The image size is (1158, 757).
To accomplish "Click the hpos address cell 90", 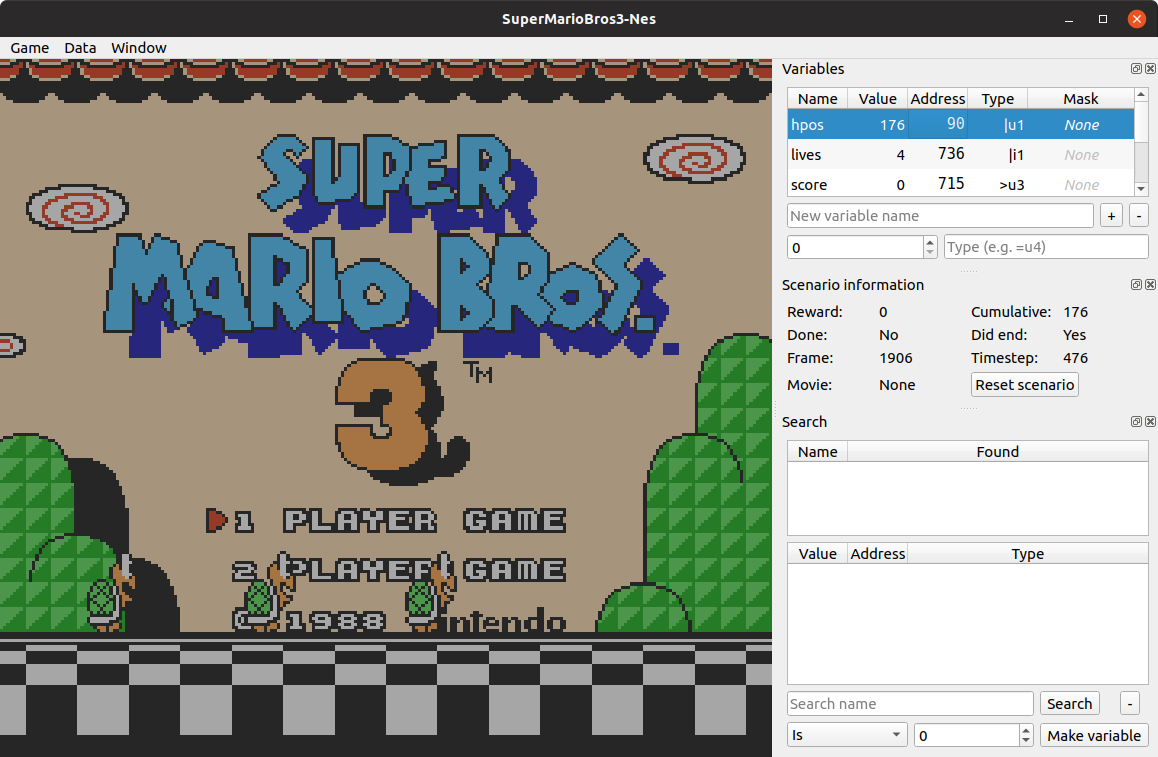I will tap(938, 124).
